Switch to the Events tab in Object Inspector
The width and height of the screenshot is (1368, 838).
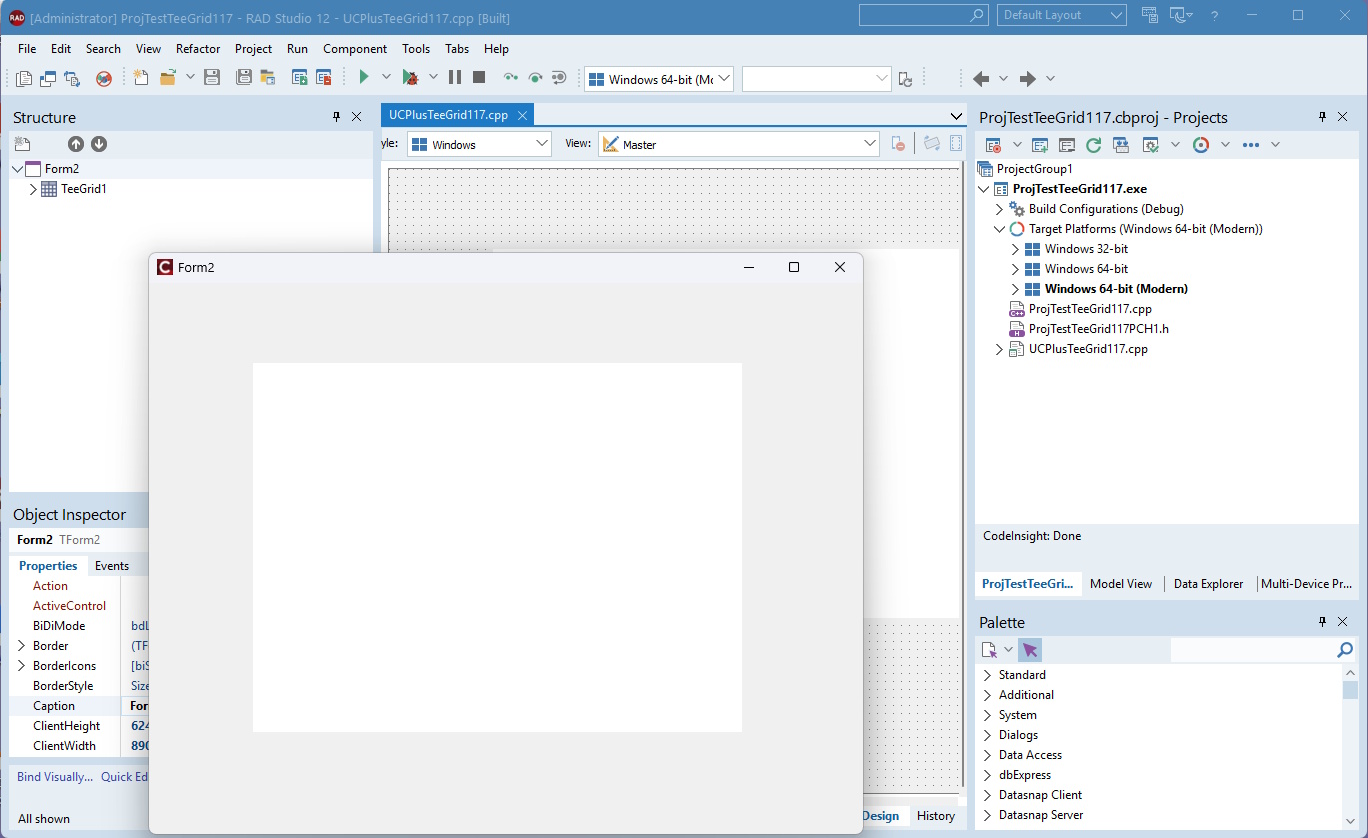click(x=112, y=565)
